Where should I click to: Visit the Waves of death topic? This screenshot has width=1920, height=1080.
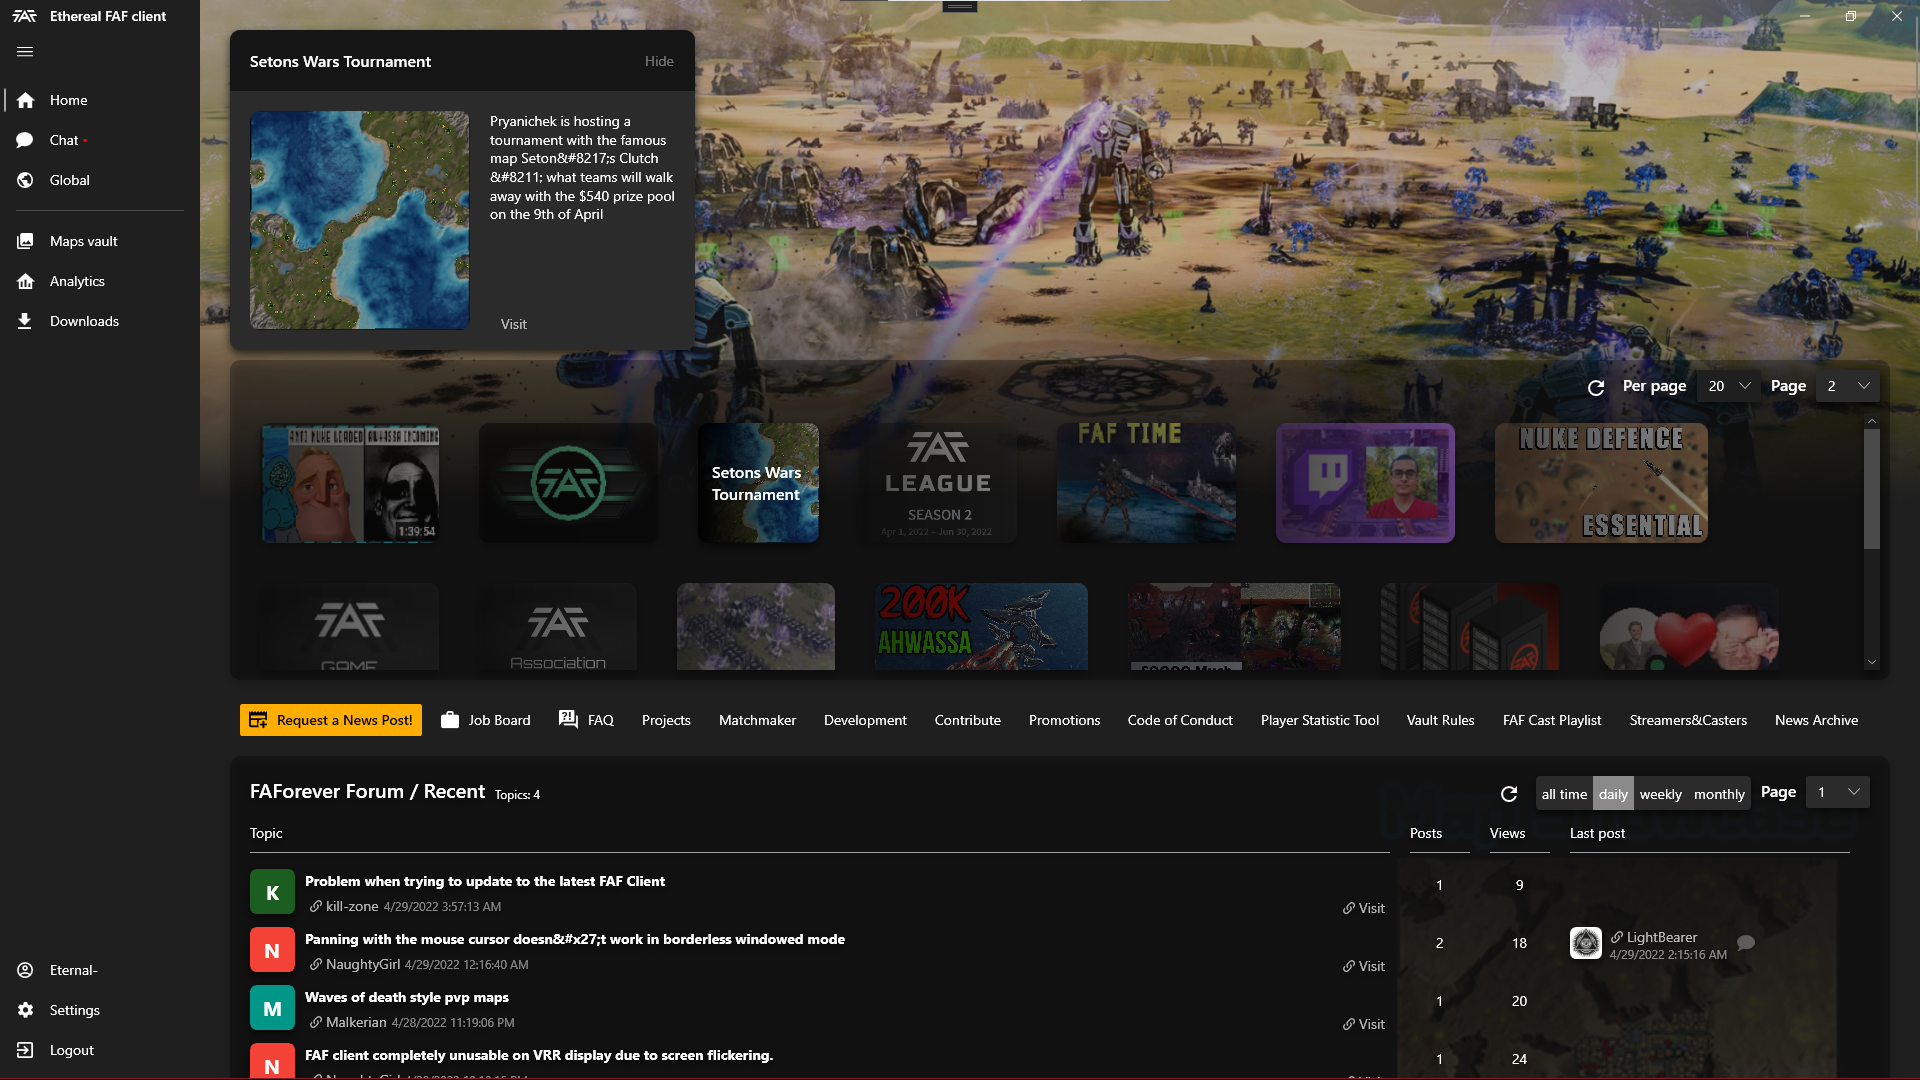(x=1364, y=1024)
